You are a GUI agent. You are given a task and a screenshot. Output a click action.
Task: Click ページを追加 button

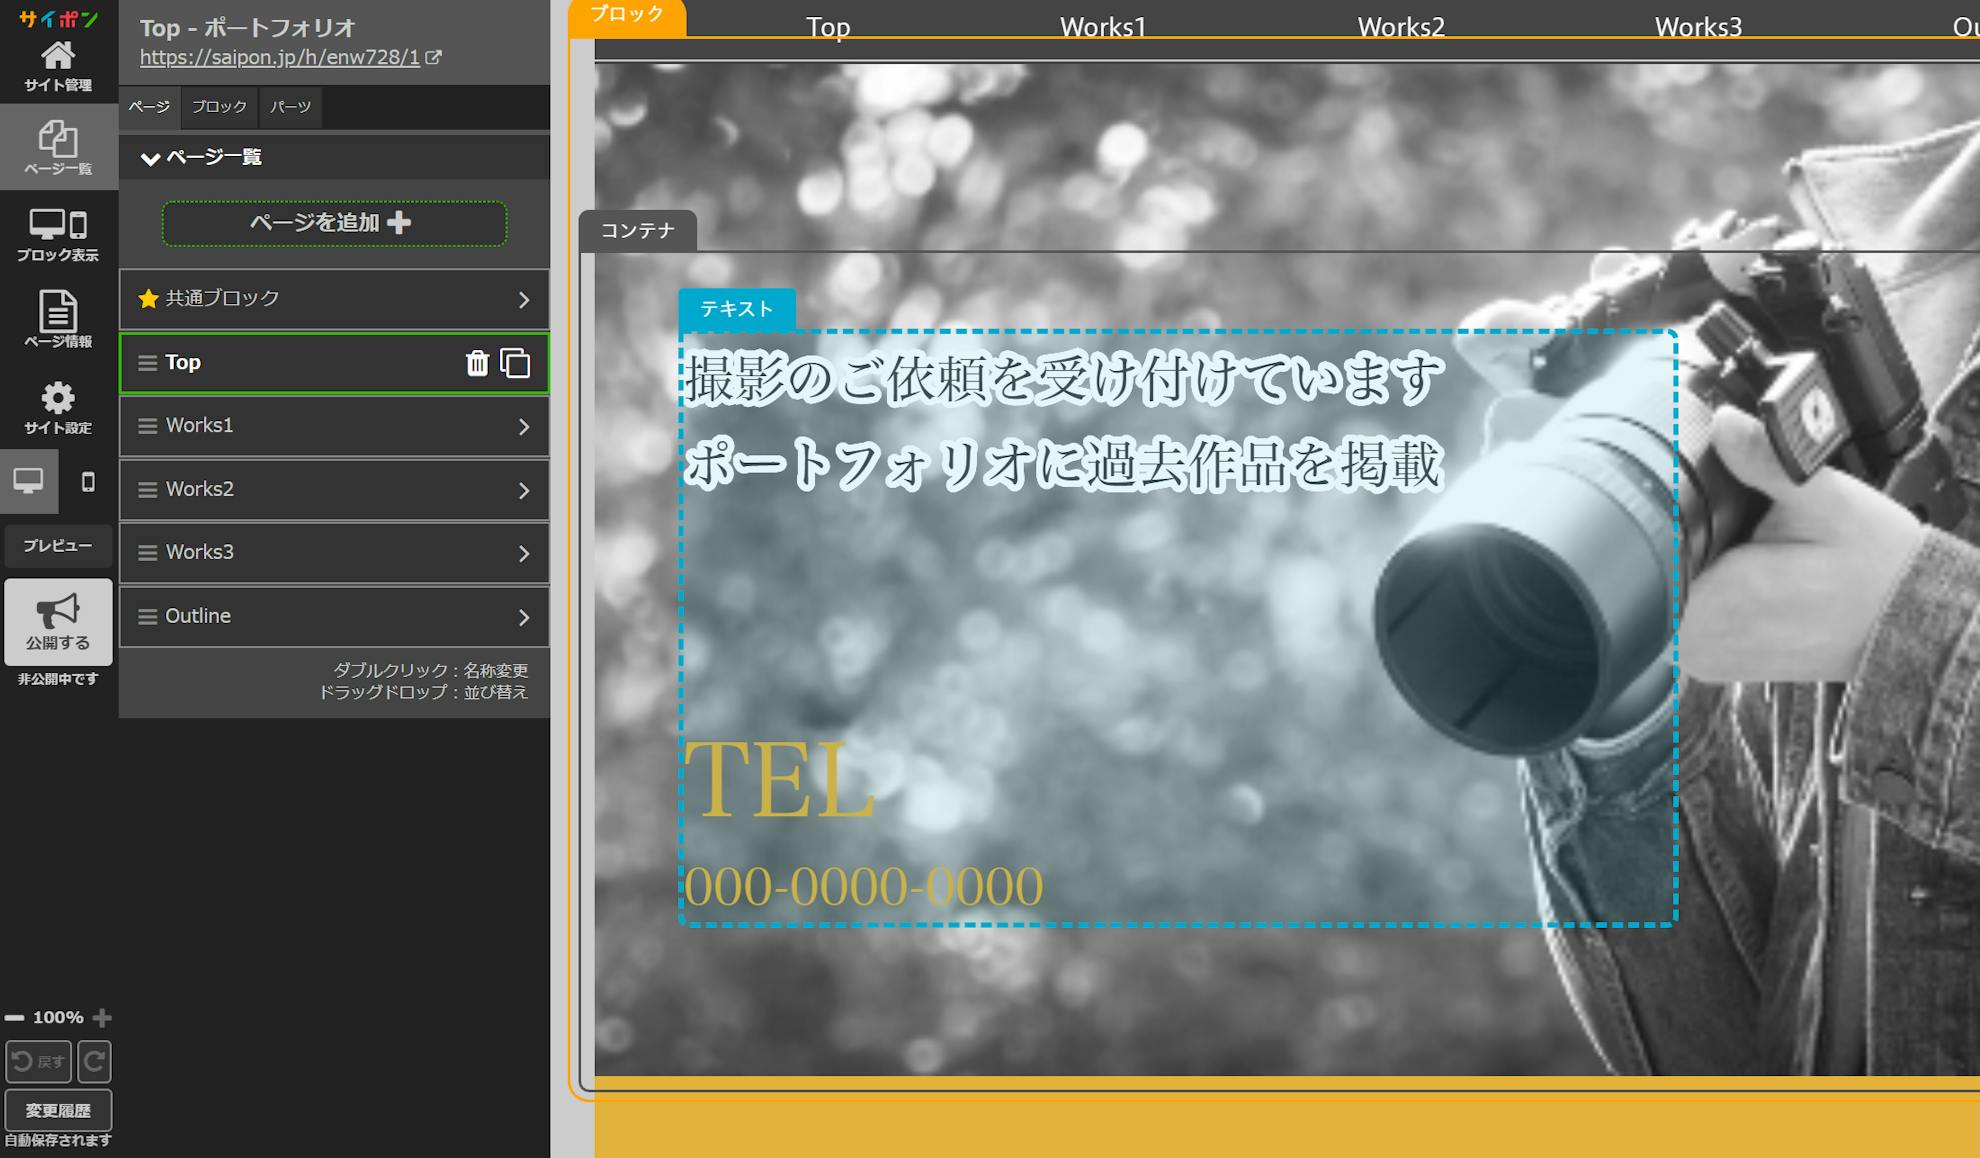[x=334, y=223]
